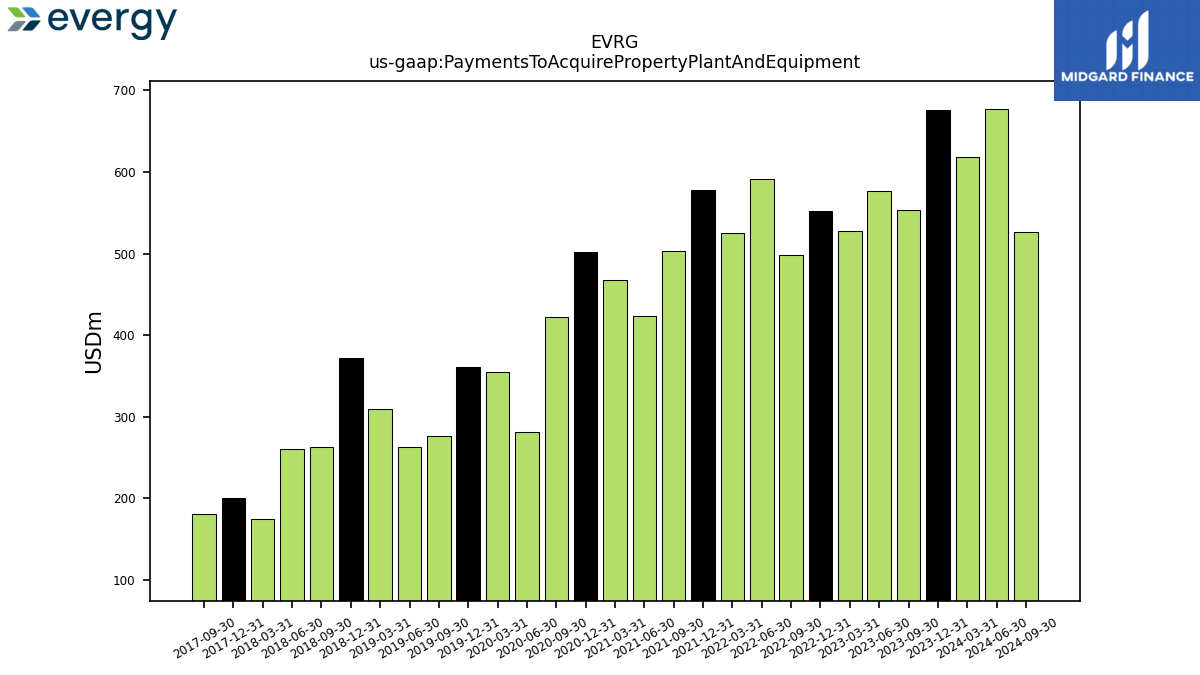This screenshot has height=675, width=1200.
Task: Click the 700 y-axis tick label
Action: click(126, 91)
